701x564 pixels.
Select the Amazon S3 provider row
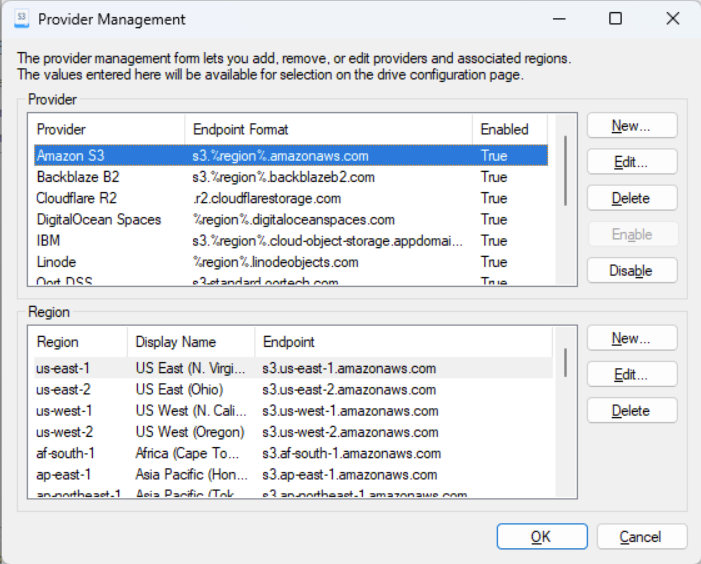tap(291, 156)
